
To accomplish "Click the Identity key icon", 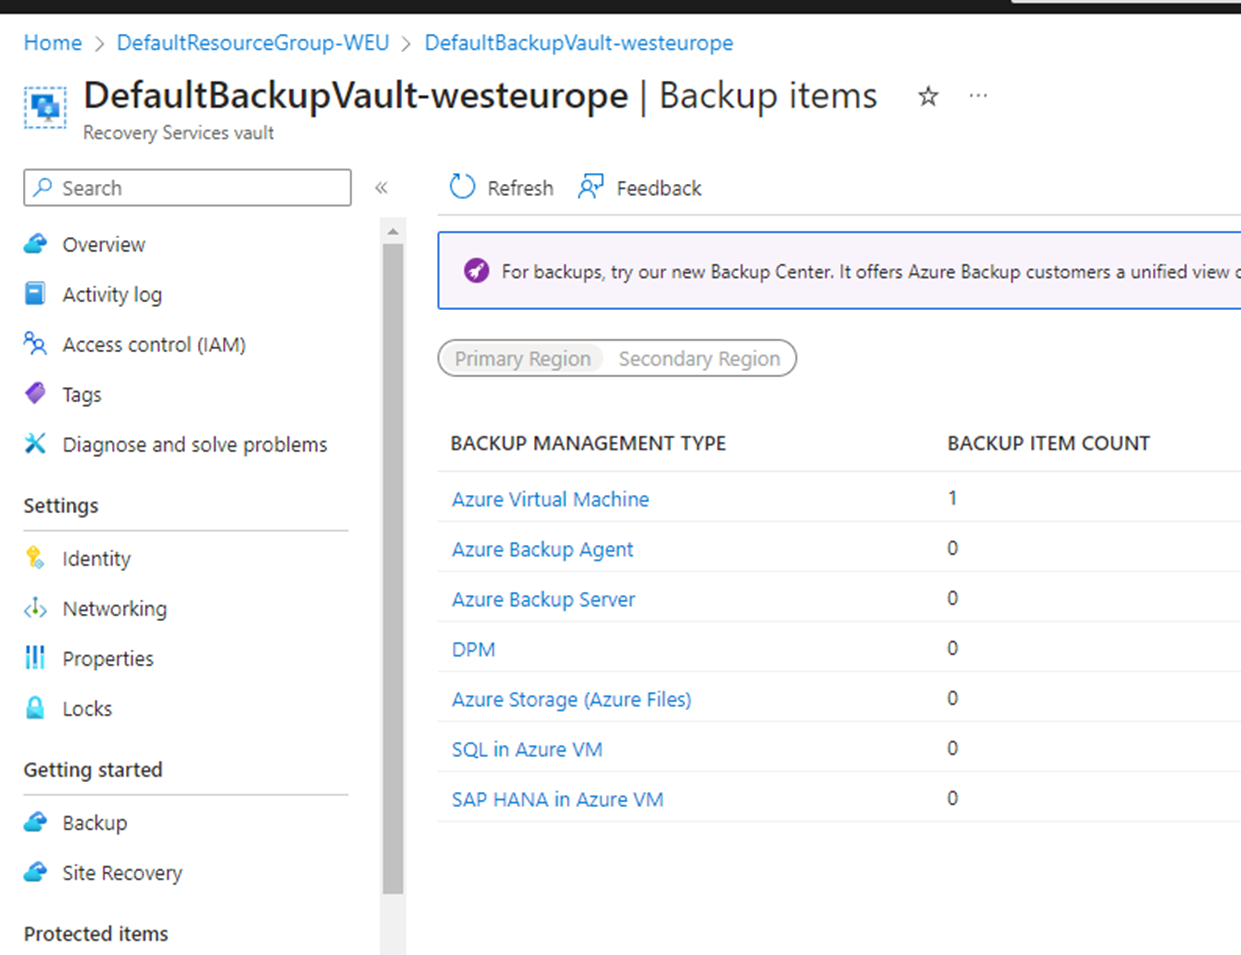I will [x=35, y=558].
